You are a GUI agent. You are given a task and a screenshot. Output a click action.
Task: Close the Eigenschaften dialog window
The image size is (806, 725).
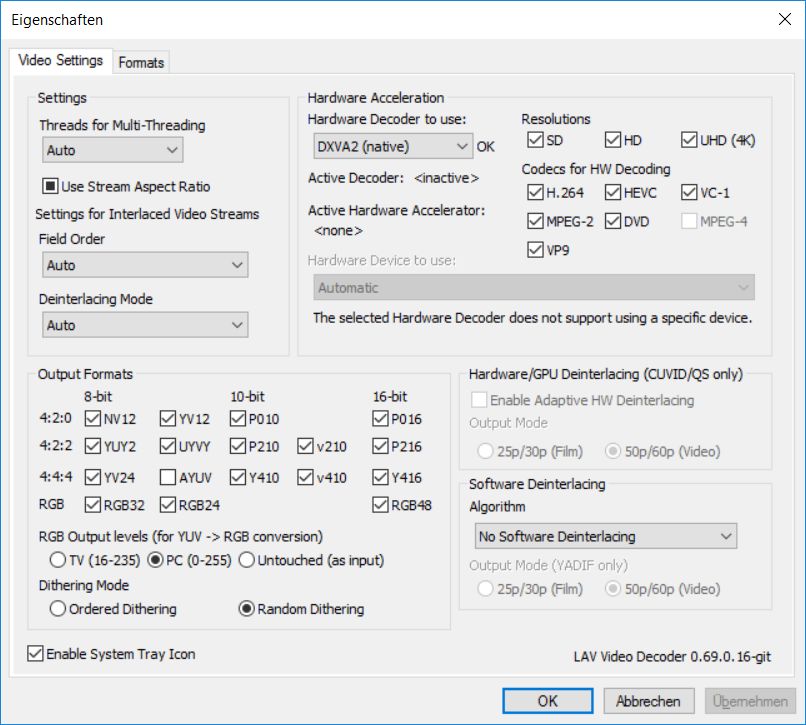[x=782, y=20]
